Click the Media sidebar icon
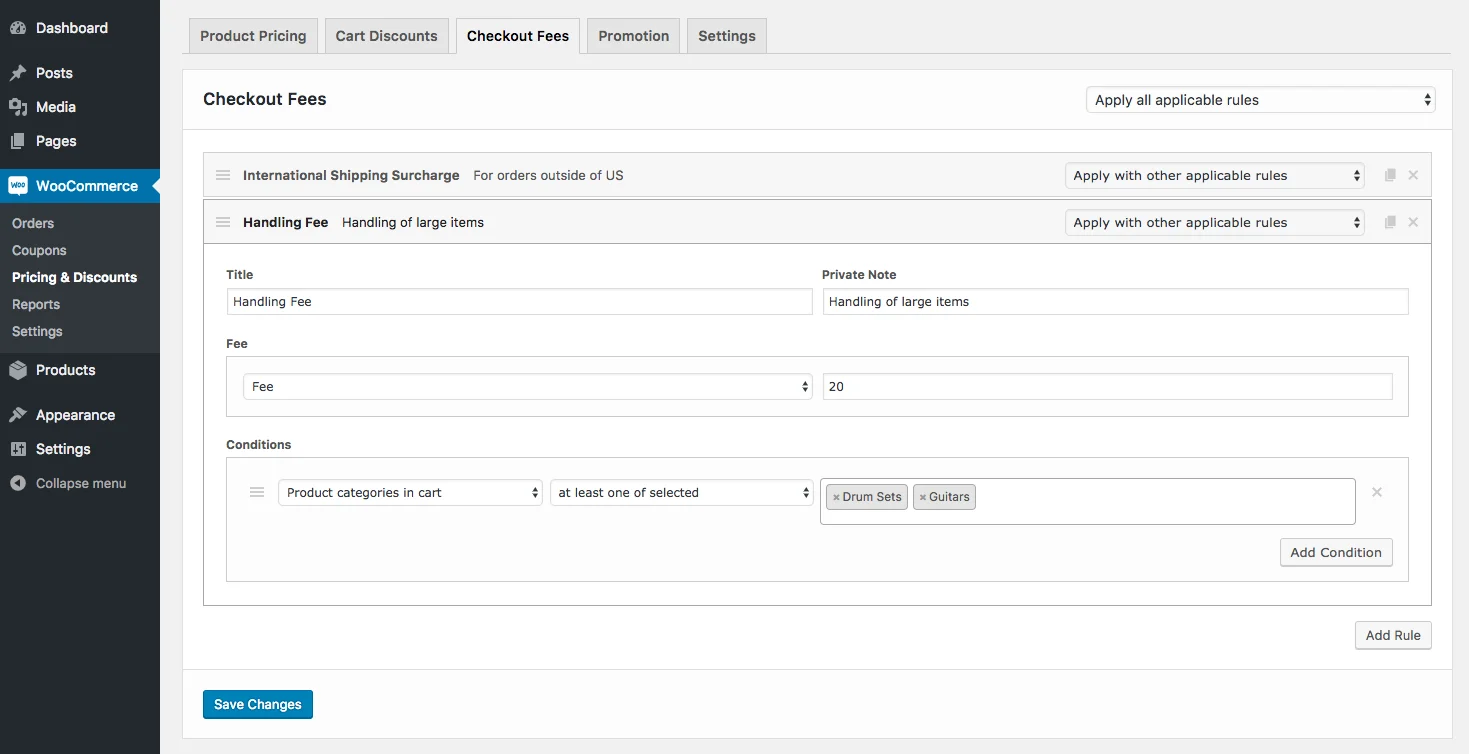 pyautogui.click(x=19, y=106)
